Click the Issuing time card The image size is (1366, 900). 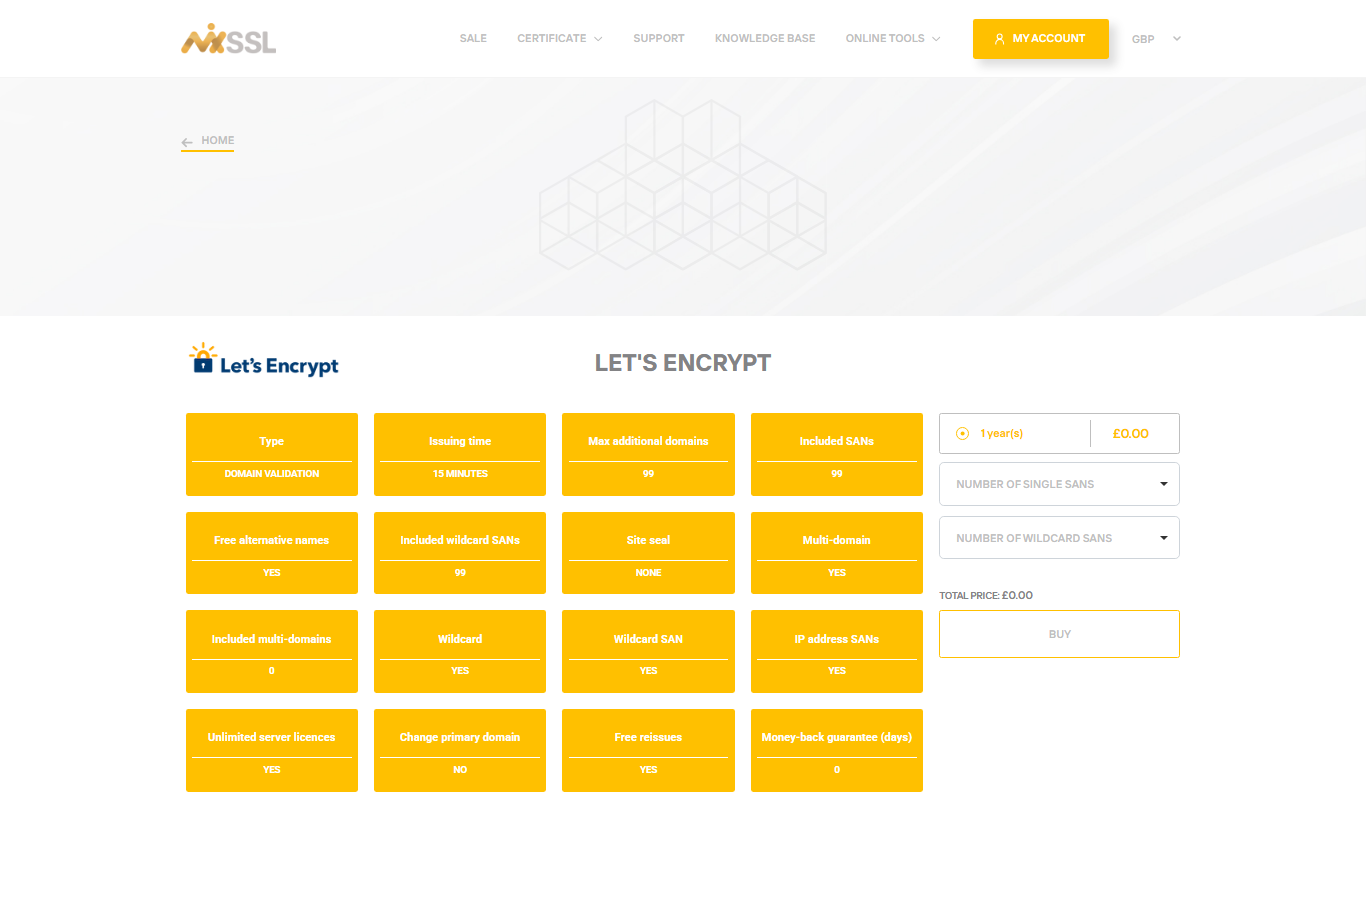(460, 454)
